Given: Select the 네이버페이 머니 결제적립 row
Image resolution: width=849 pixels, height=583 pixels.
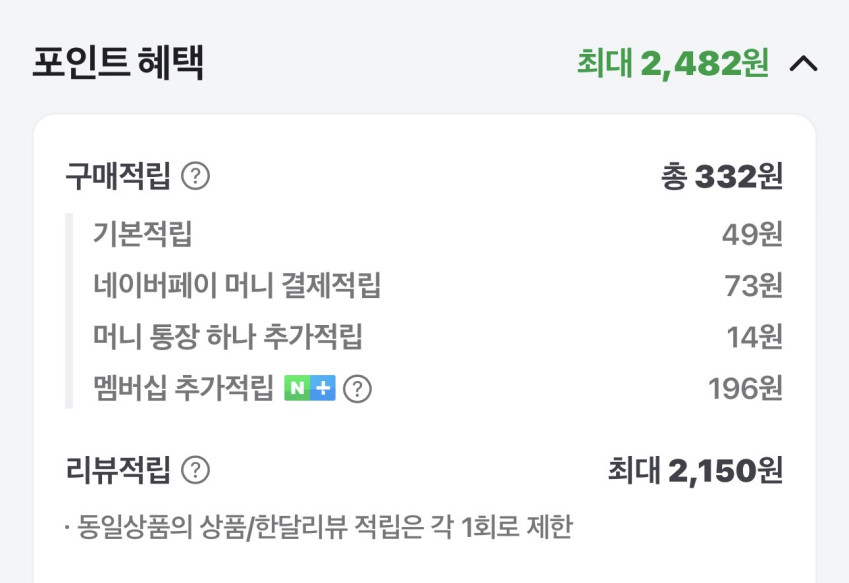Looking at the screenshot, I should point(237,286).
